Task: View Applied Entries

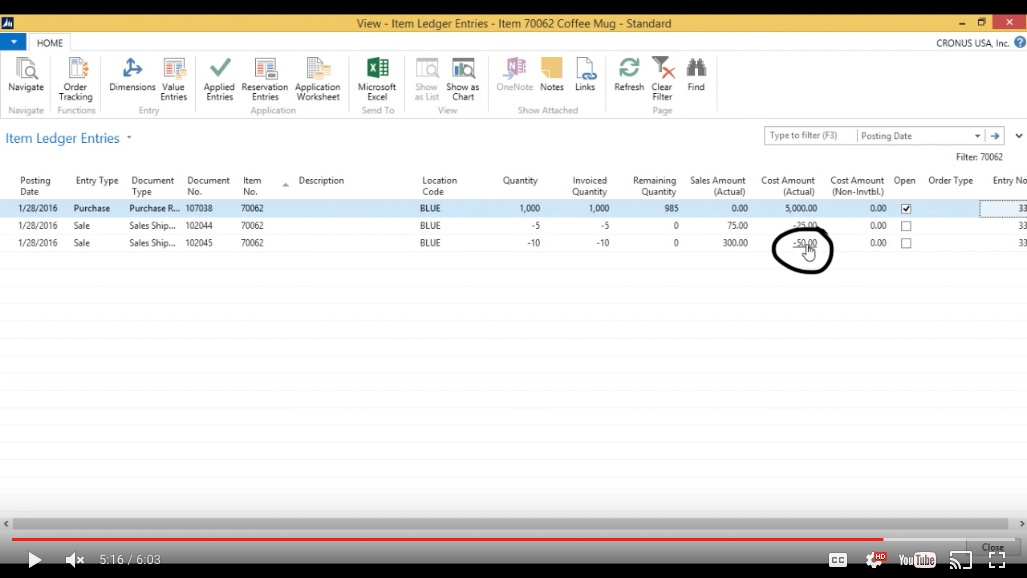Action: (x=219, y=79)
